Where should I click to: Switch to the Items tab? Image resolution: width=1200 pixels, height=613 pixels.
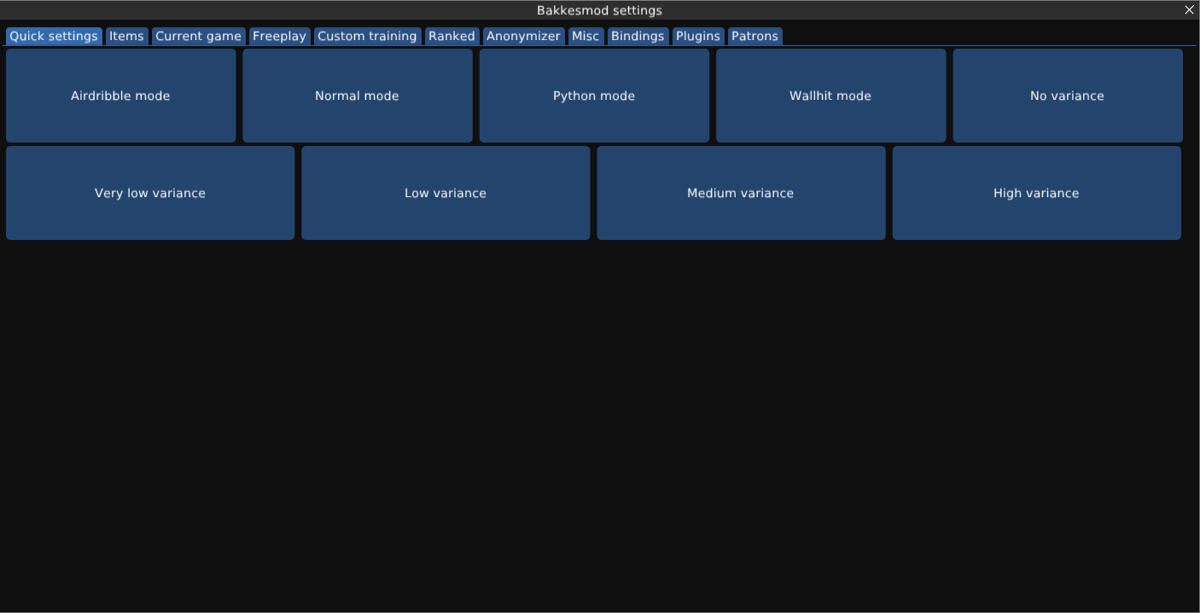pos(126,36)
